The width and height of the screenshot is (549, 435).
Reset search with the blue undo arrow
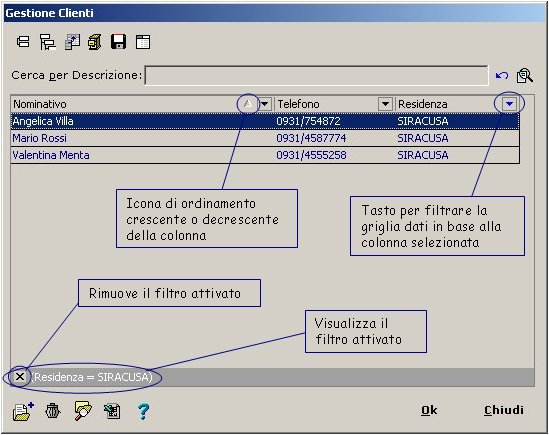(502, 75)
